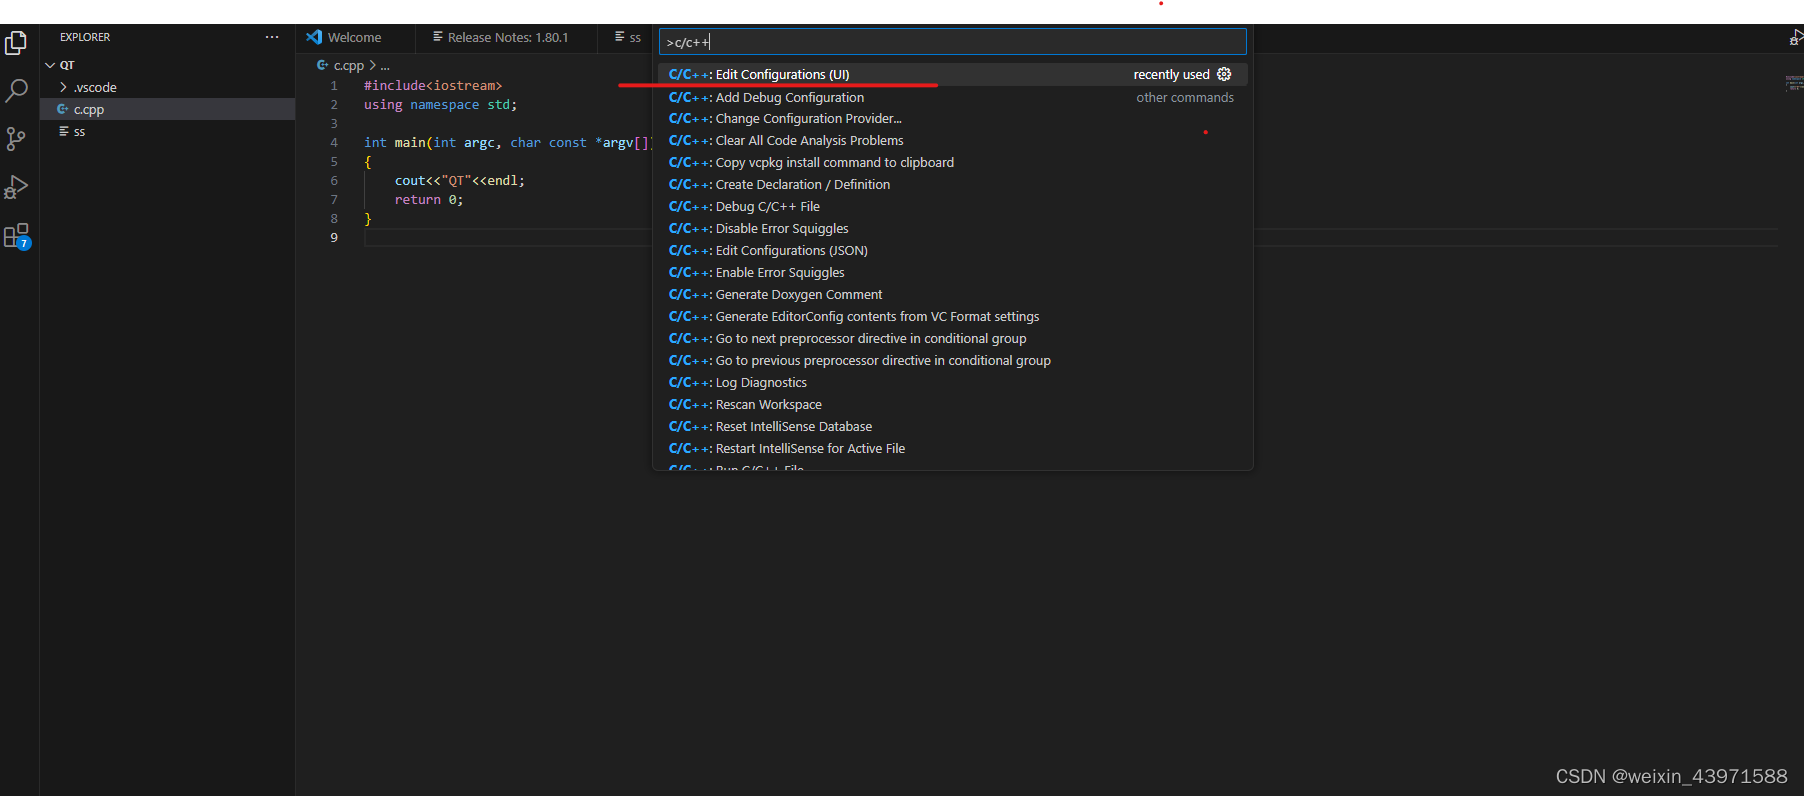Open the Run and Debug view icon
This screenshot has width=1804, height=796.
16,187
